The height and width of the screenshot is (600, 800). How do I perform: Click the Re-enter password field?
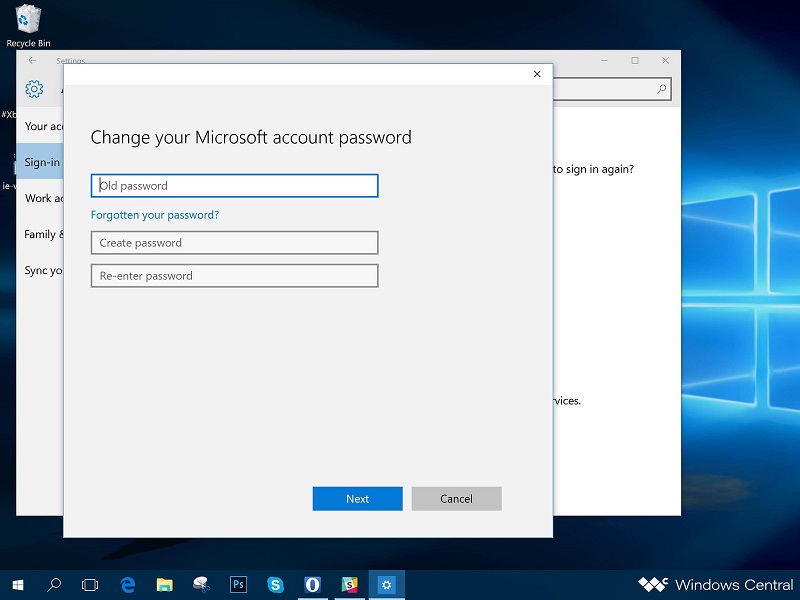234,276
